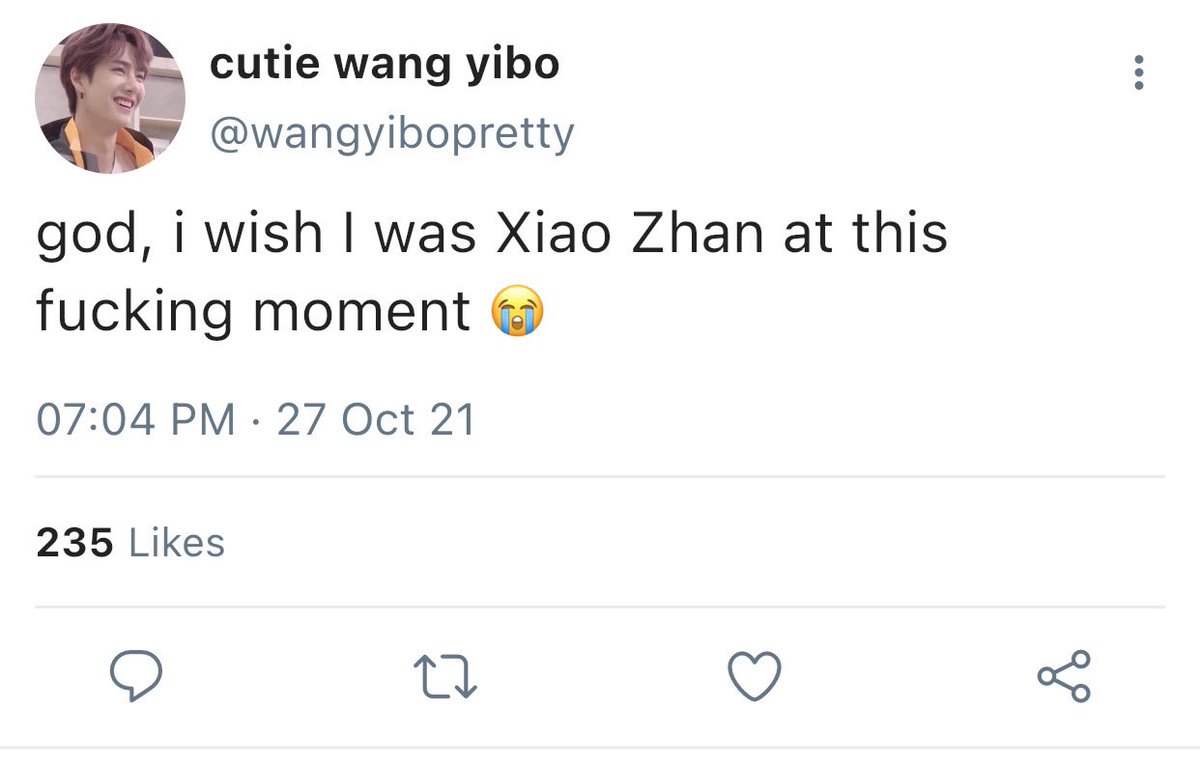Open the reply speech bubble icon
The width and height of the screenshot is (1200, 765).
coord(136,679)
